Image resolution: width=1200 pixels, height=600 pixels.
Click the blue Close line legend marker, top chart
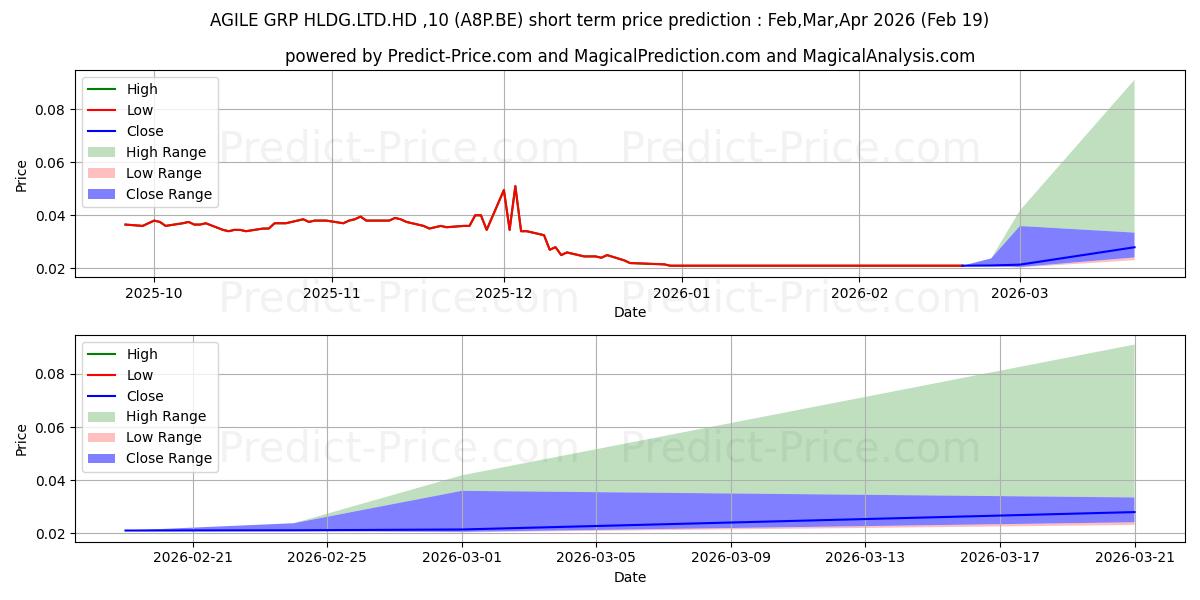(104, 131)
